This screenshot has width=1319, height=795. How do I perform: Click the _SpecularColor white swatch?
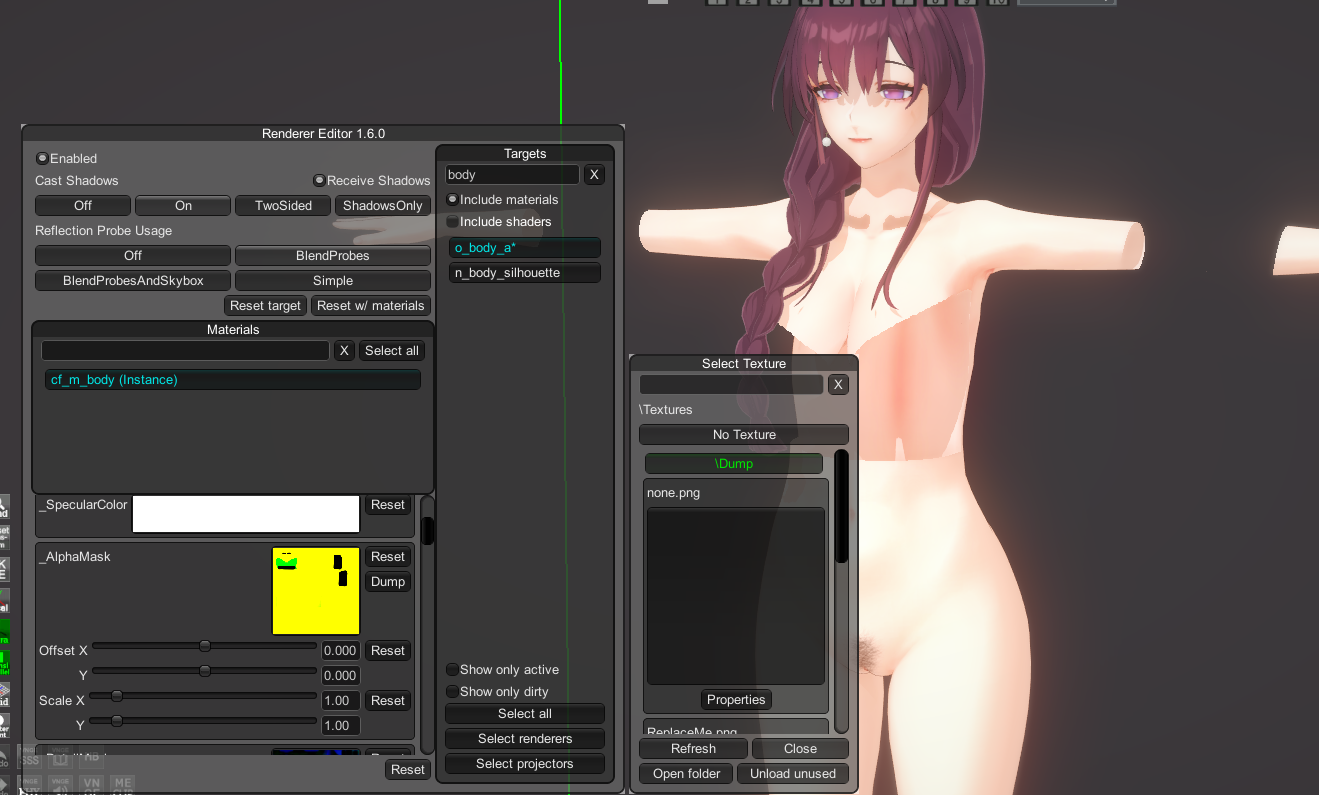pyautogui.click(x=245, y=514)
